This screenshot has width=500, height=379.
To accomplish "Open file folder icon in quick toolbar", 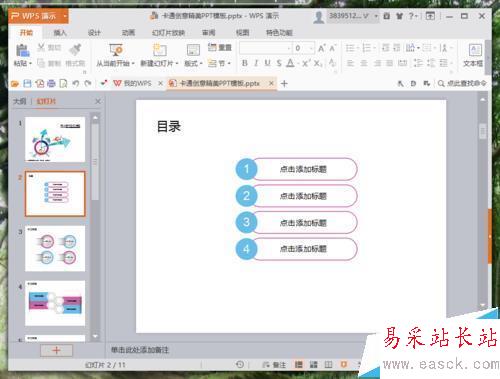I will click(x=15, y=84).
